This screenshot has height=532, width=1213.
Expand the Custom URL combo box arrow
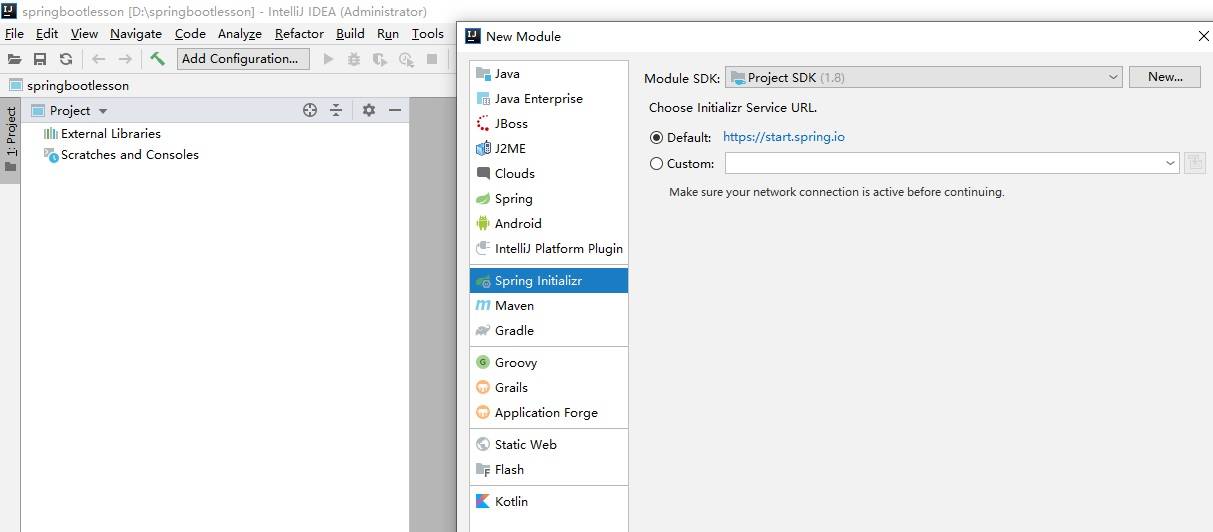click(1170, 163)
